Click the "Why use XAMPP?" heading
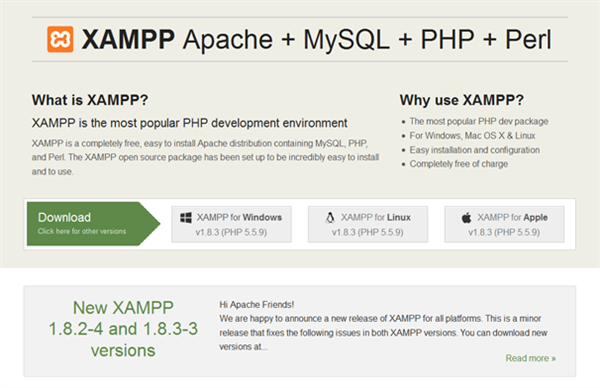Image resolution: width=600 pixels, height=388 pixels. (x=461, y=100)
